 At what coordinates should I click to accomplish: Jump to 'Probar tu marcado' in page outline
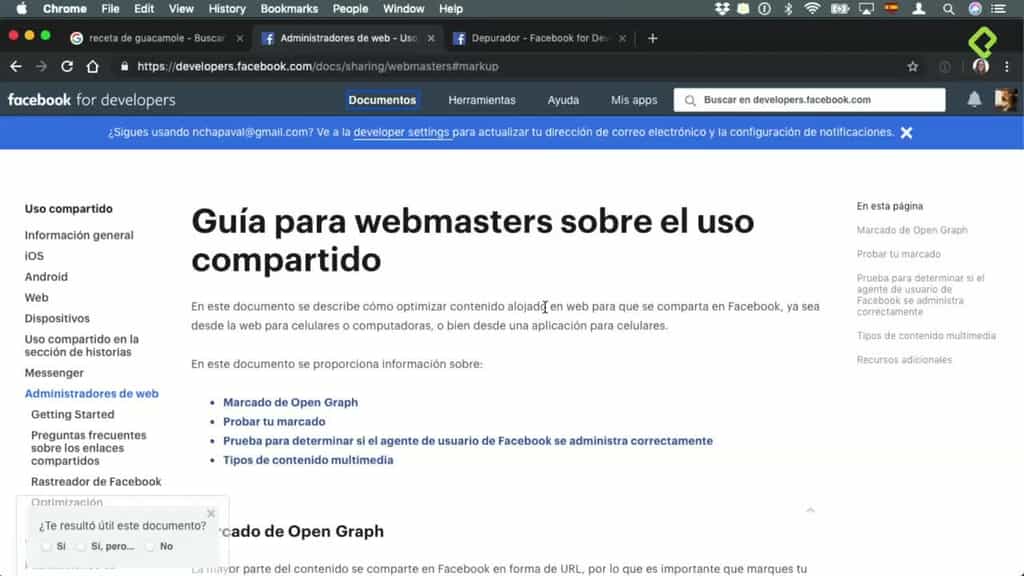click(899, 254)
